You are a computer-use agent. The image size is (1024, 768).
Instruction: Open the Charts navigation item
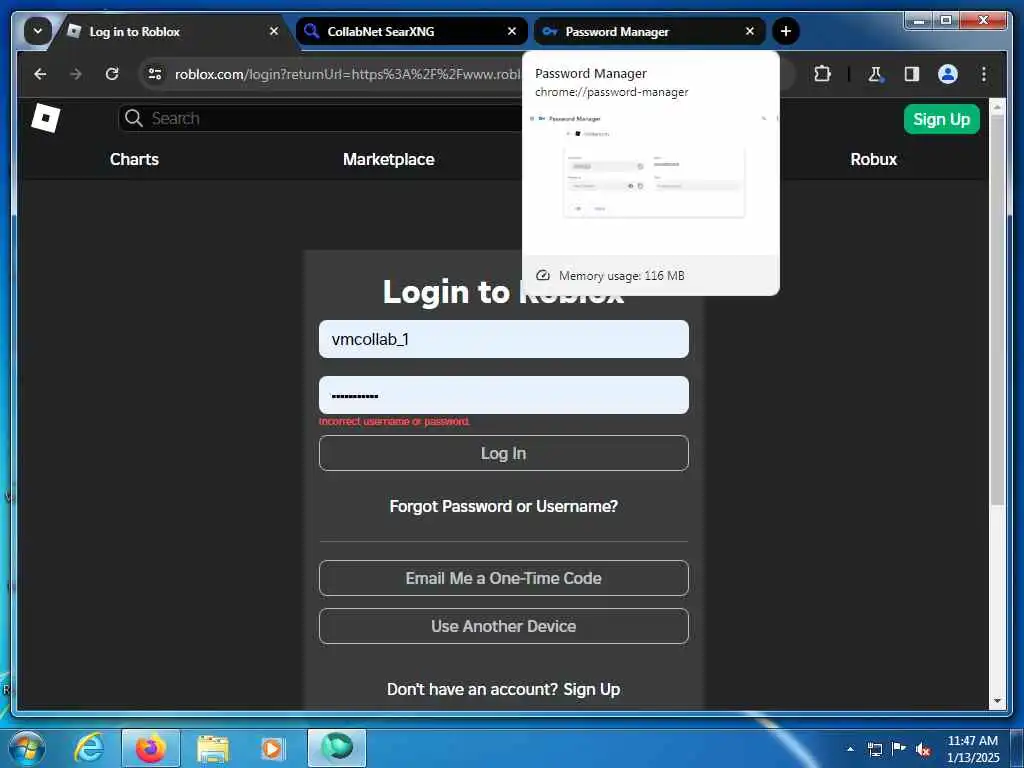tap(134, 159)
